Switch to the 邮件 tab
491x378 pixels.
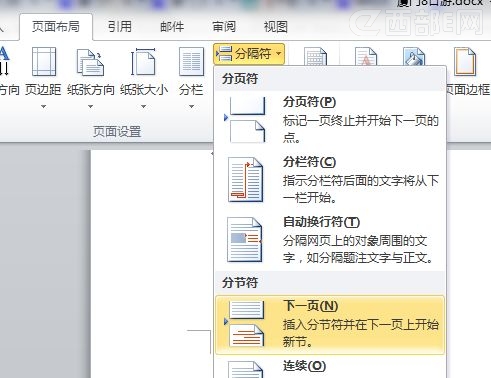[172, 27]
